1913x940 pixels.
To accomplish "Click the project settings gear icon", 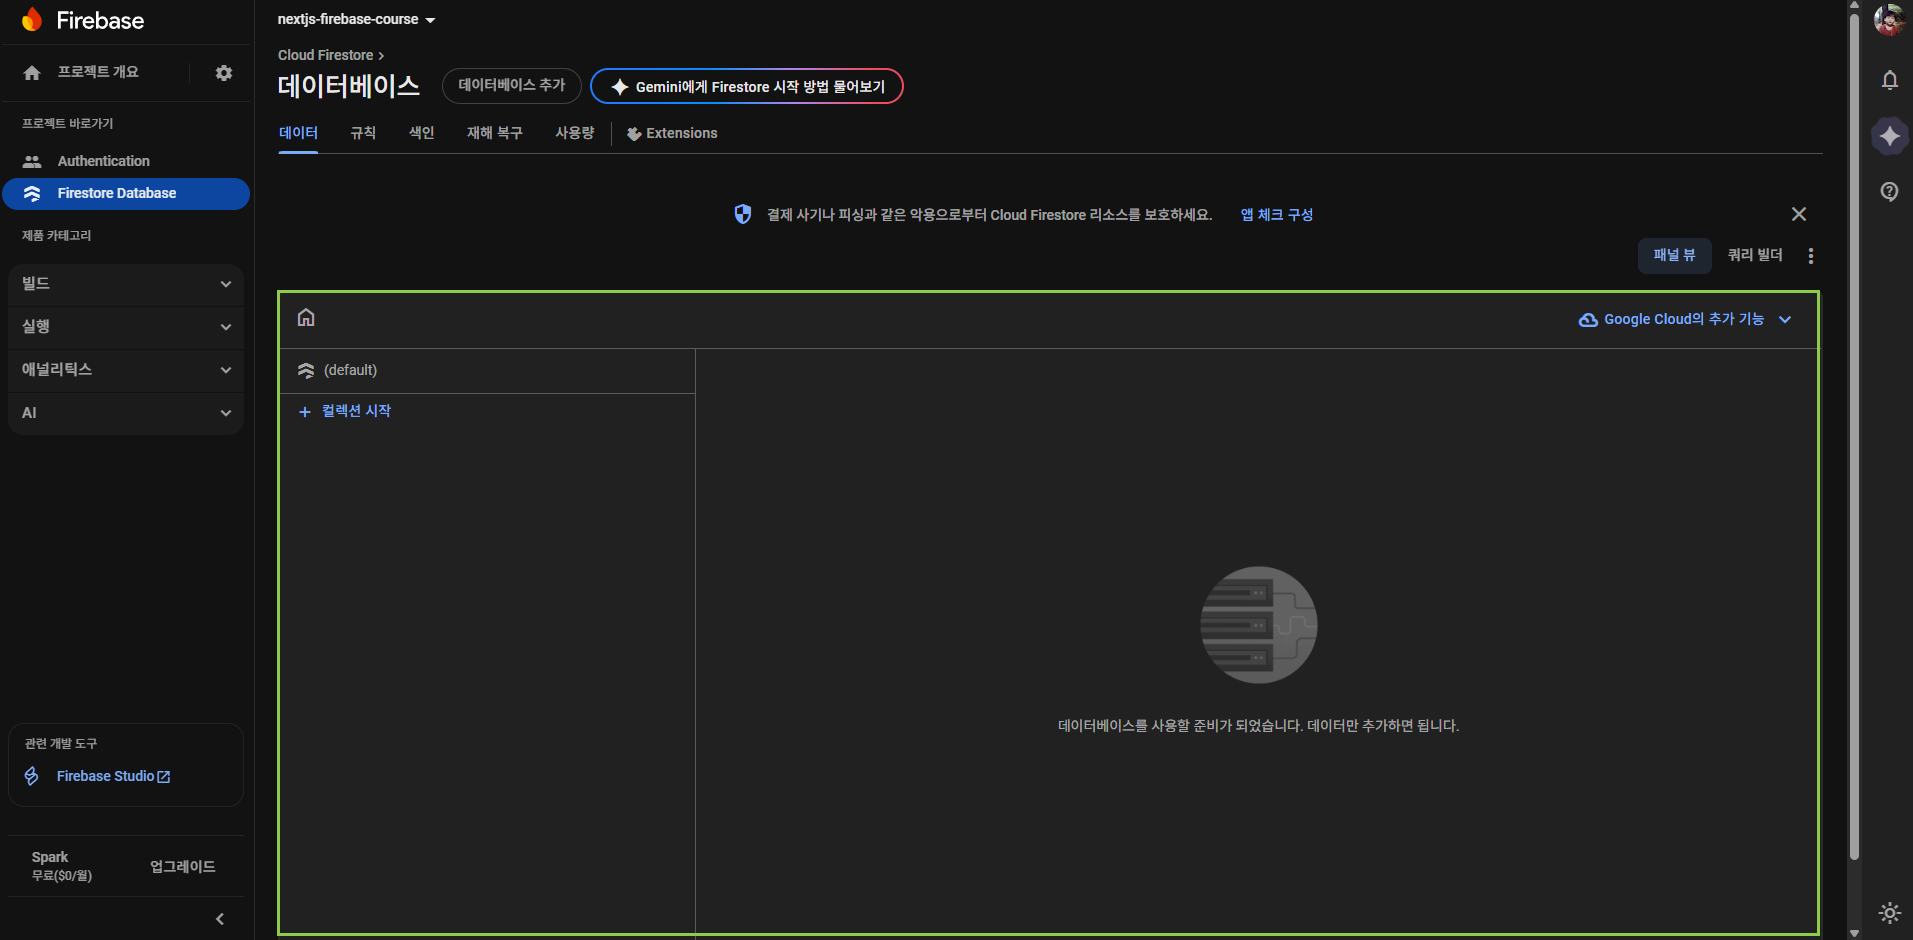I will click(224, 73).
